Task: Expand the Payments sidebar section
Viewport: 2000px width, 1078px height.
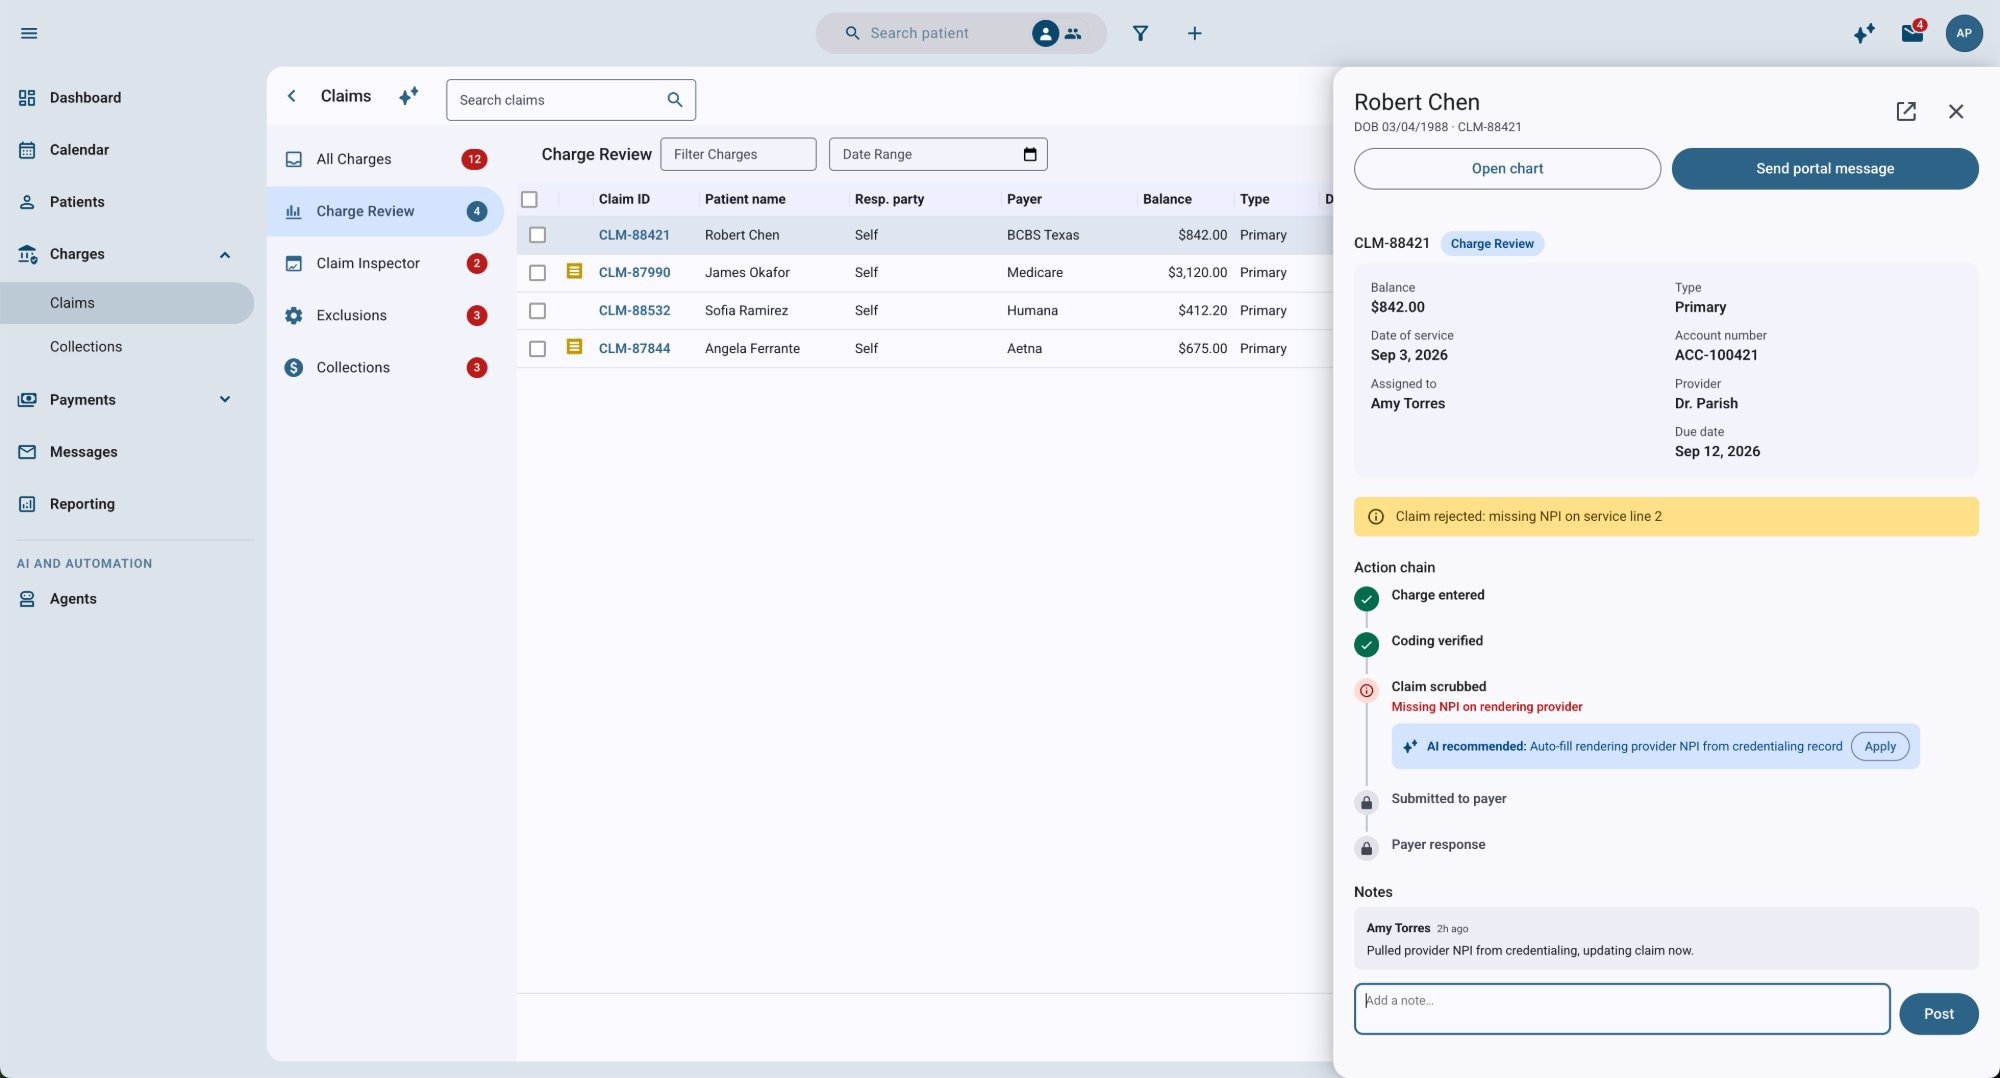Action: pos(225,400)
